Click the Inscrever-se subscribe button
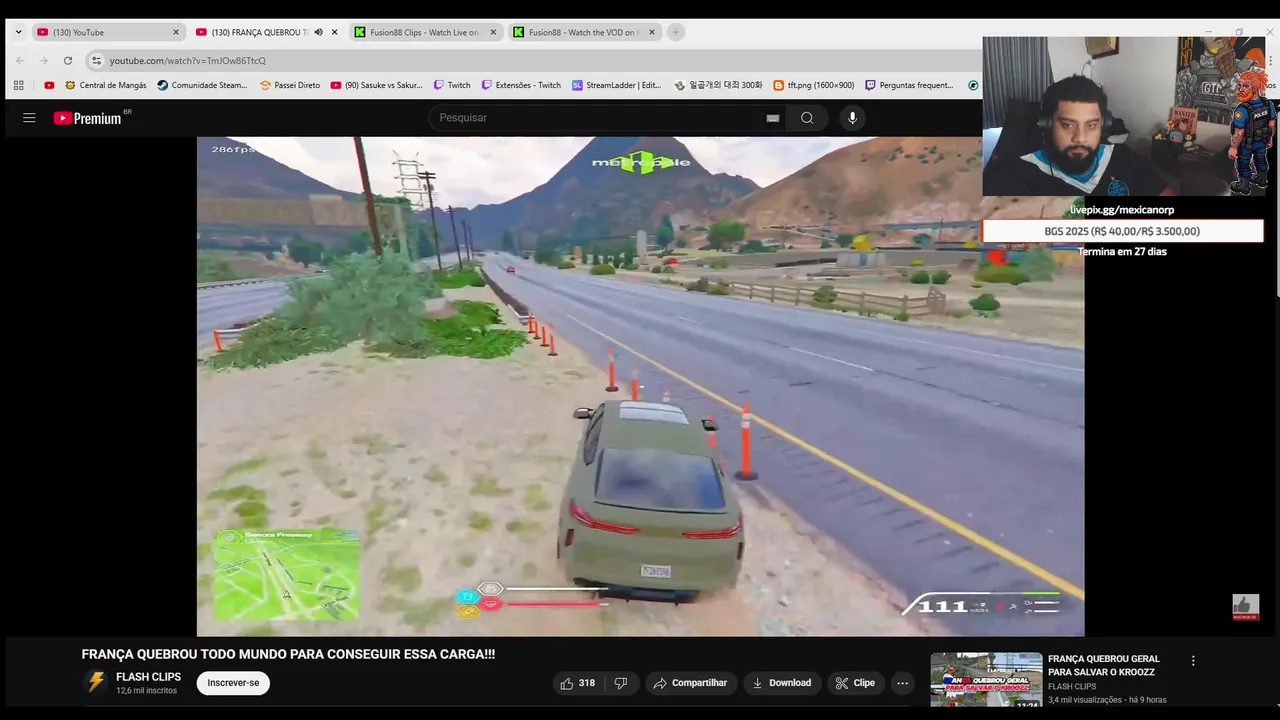Image resolution: width=1280 pixels, height=720 pixels. click(x=233, y=683)
